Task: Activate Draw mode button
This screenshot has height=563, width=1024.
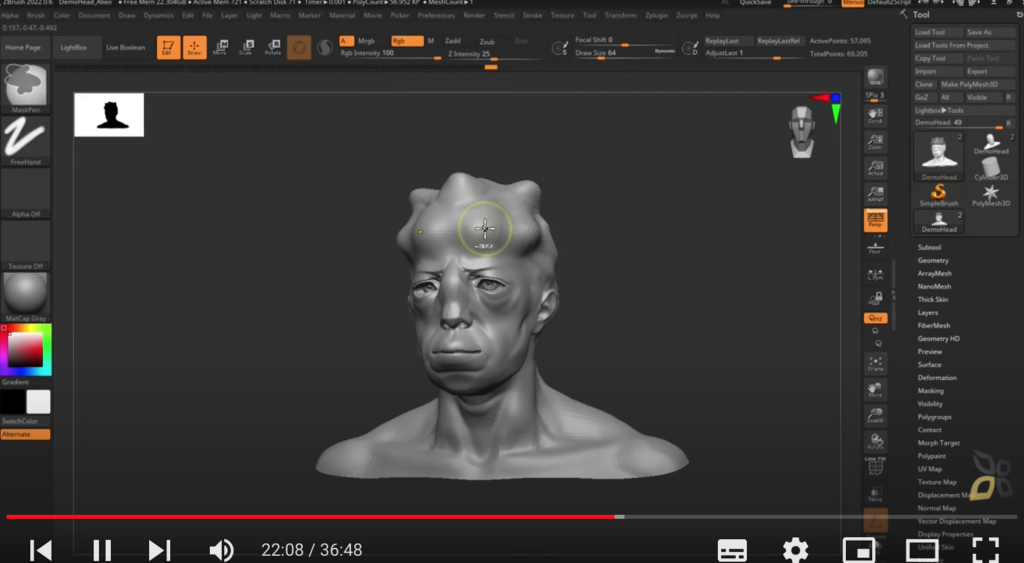Action: coord(194,48)
